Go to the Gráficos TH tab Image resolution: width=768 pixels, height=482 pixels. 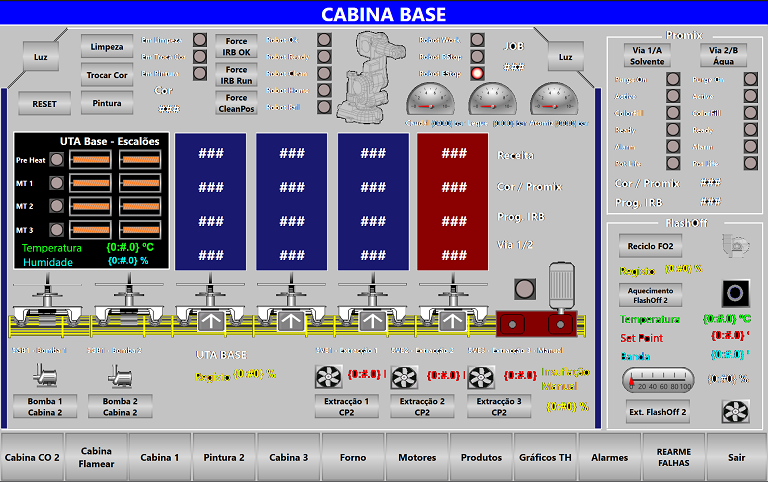click(x=545, y=457)
